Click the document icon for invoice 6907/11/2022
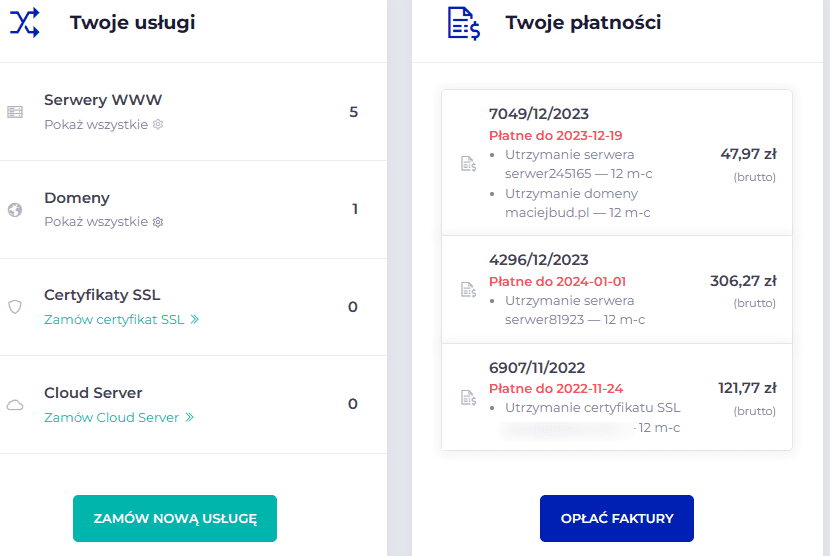Viewport: 830px width, 556px height. point(468,397)
